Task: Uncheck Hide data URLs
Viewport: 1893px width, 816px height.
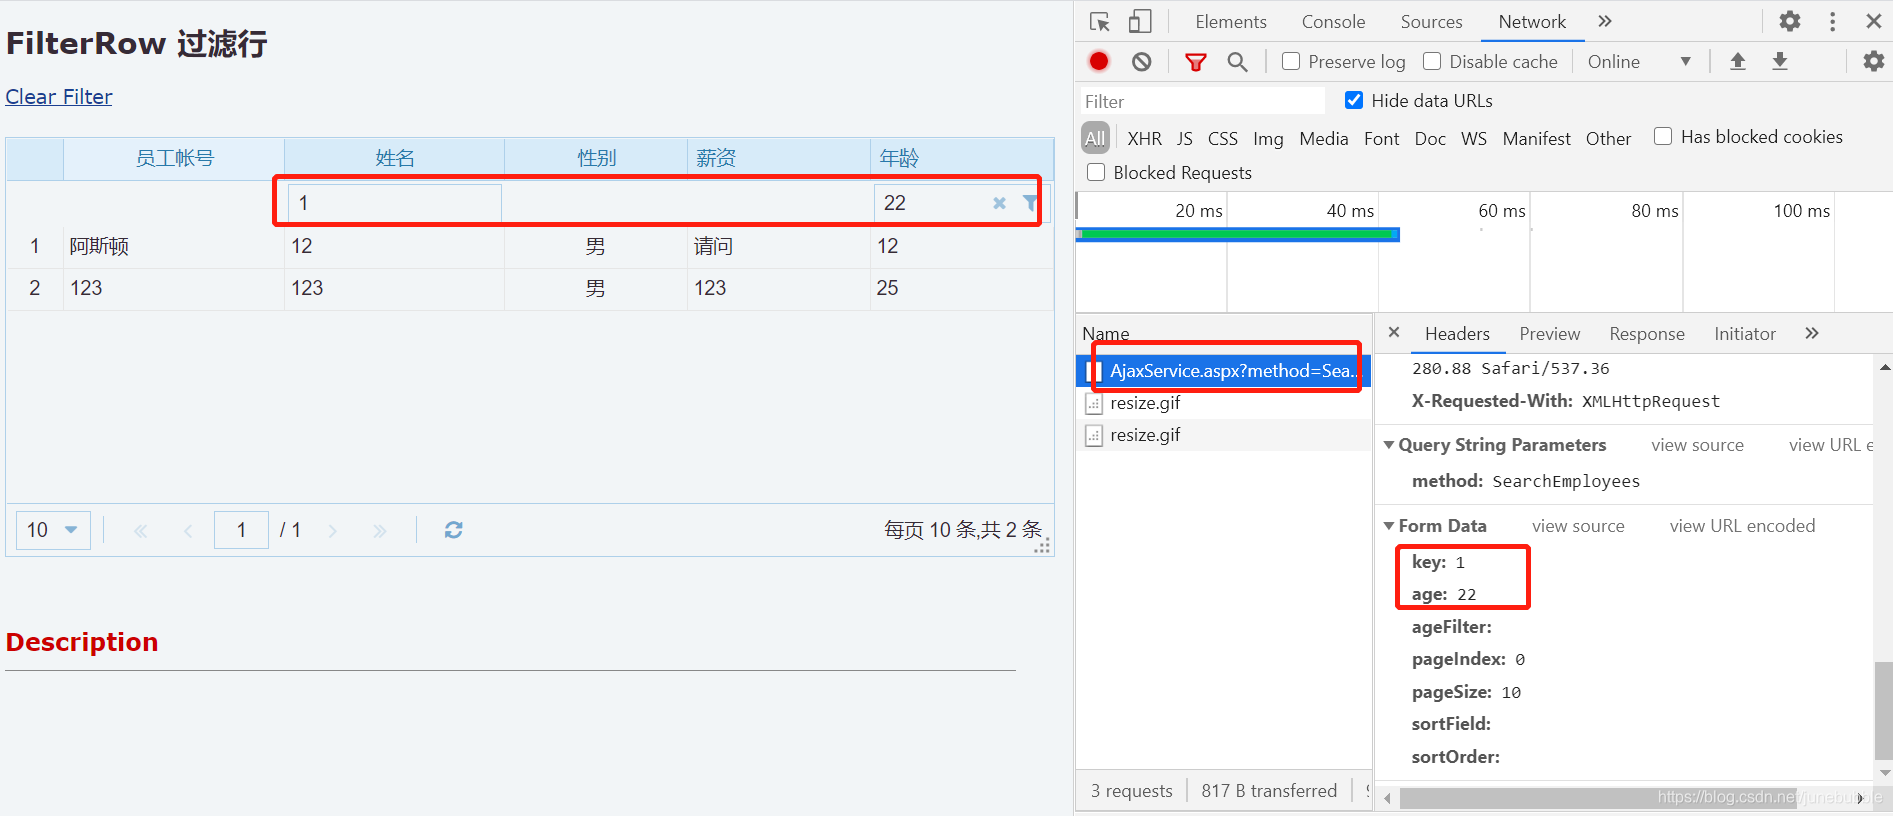Action: (1354, 100)
